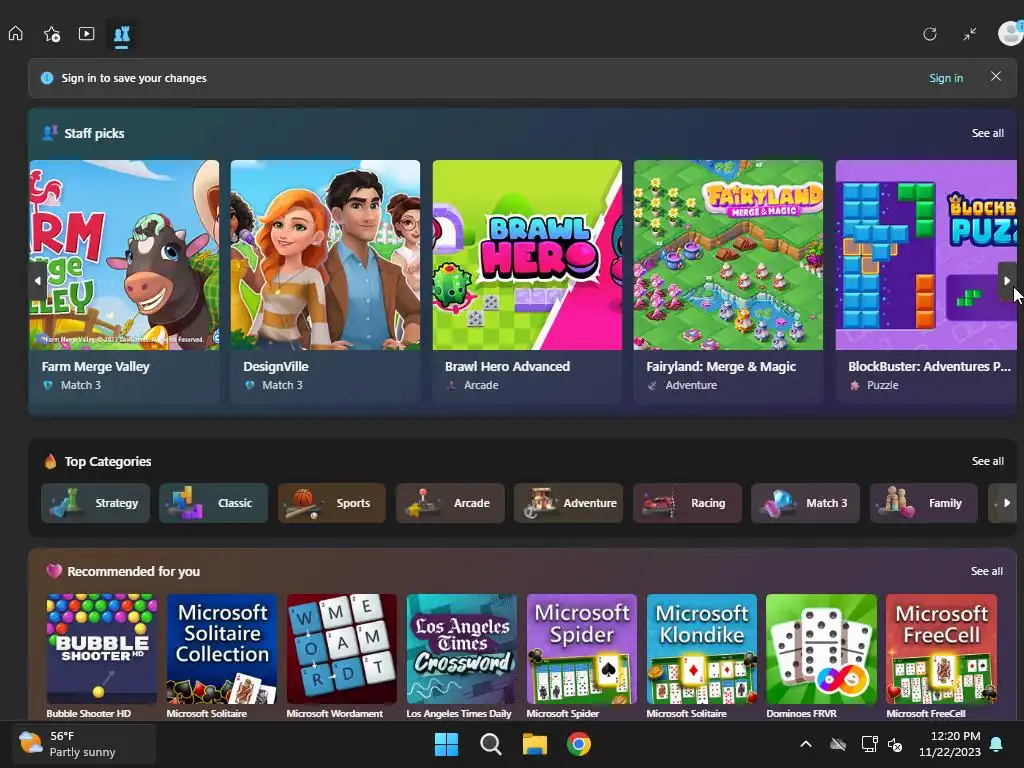
Task: Open the weather widget showing 56°F
Action: click(x=84, y=744)
